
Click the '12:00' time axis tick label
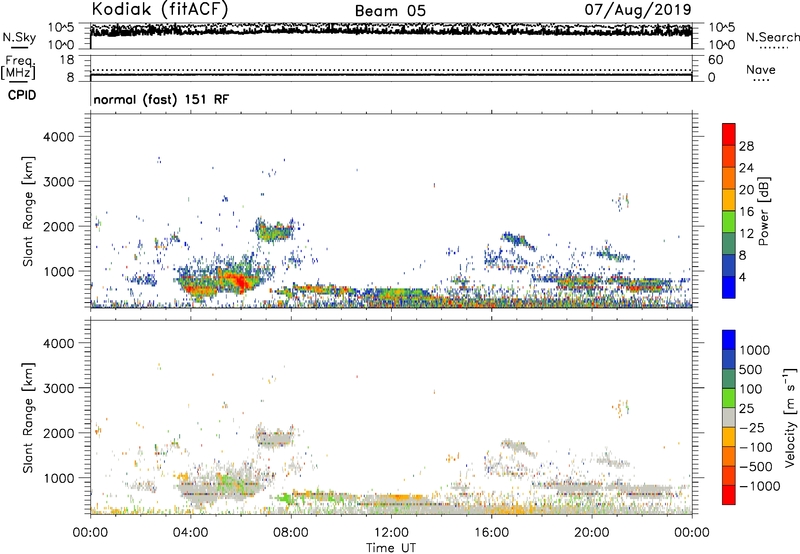(x=391, y=533)
